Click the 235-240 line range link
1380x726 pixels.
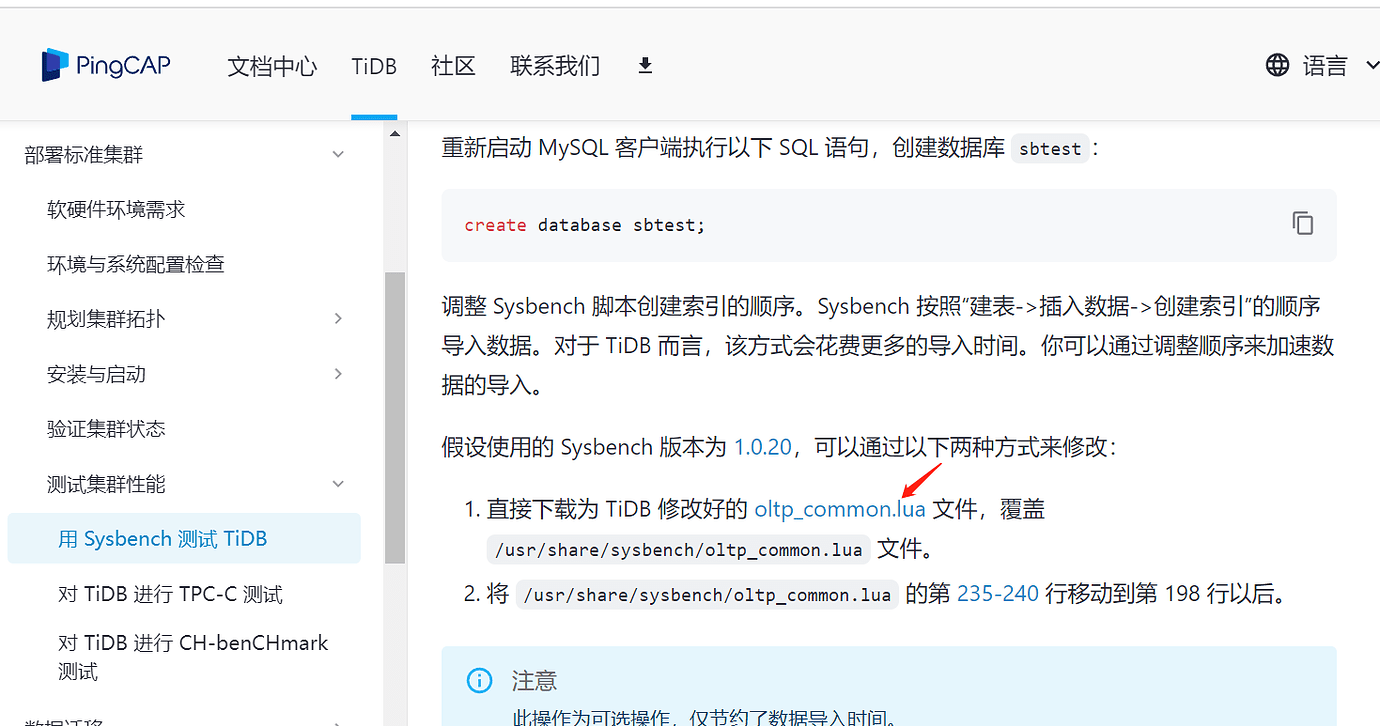(x=997, y=594)
